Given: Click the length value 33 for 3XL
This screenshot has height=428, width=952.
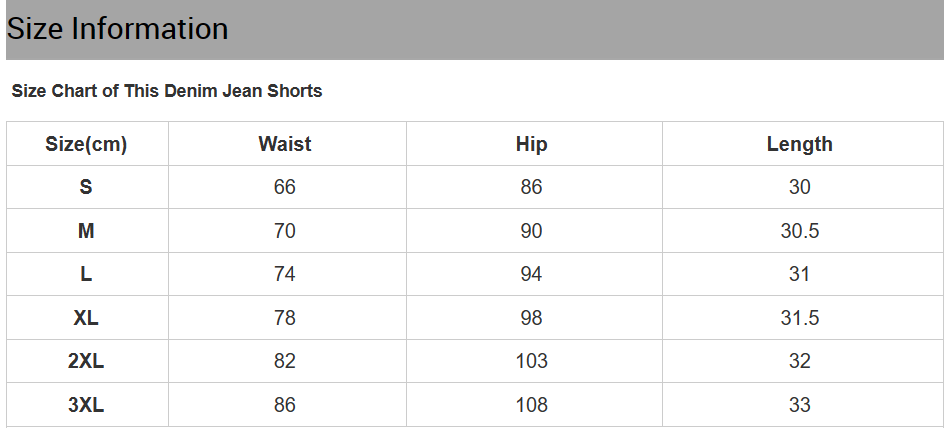Looking at the screenshot, I should (800, 405).
